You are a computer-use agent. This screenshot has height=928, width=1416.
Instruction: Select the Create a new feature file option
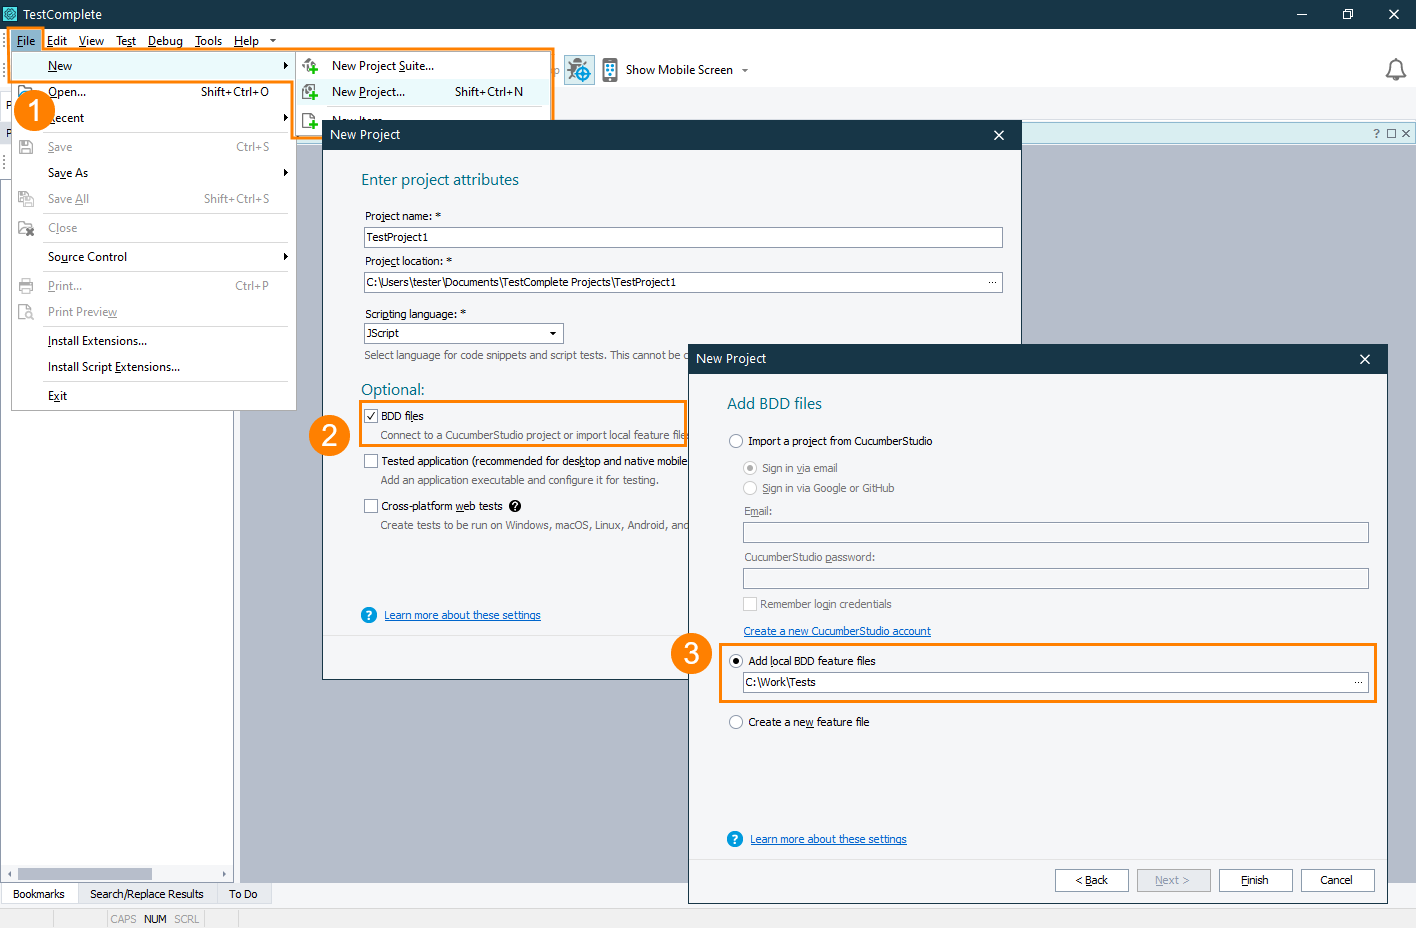[736, 721]
